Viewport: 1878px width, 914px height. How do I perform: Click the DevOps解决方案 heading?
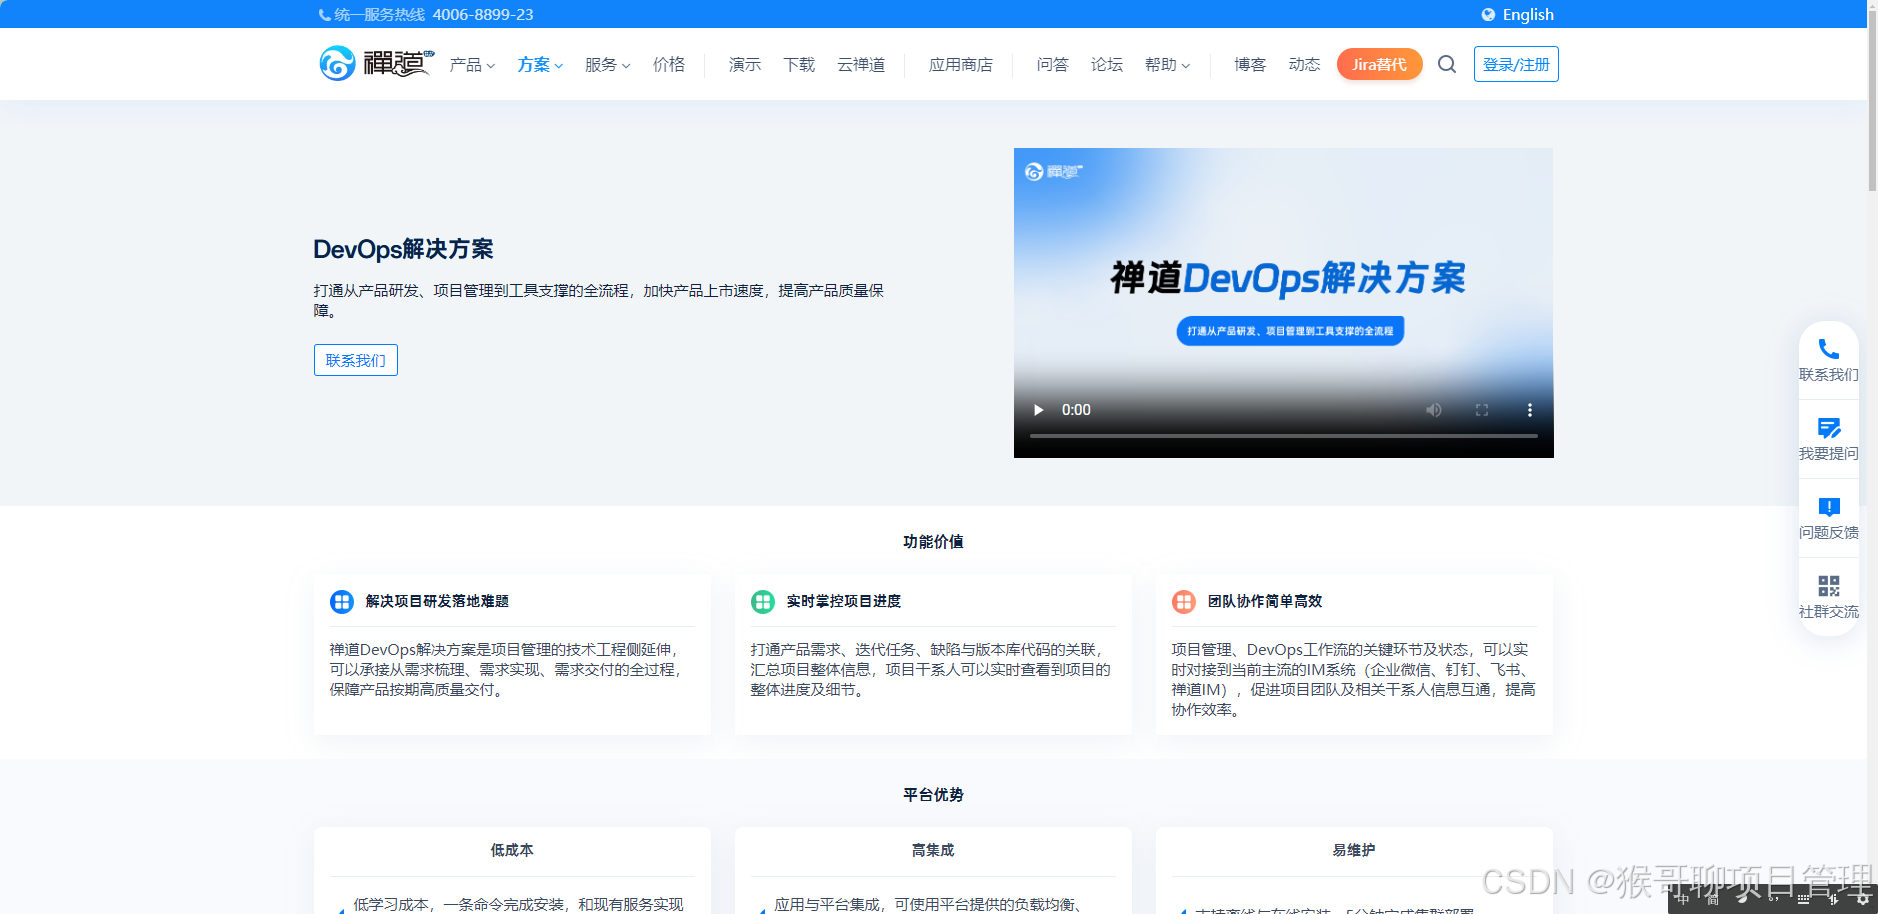(x=403, y=249)
